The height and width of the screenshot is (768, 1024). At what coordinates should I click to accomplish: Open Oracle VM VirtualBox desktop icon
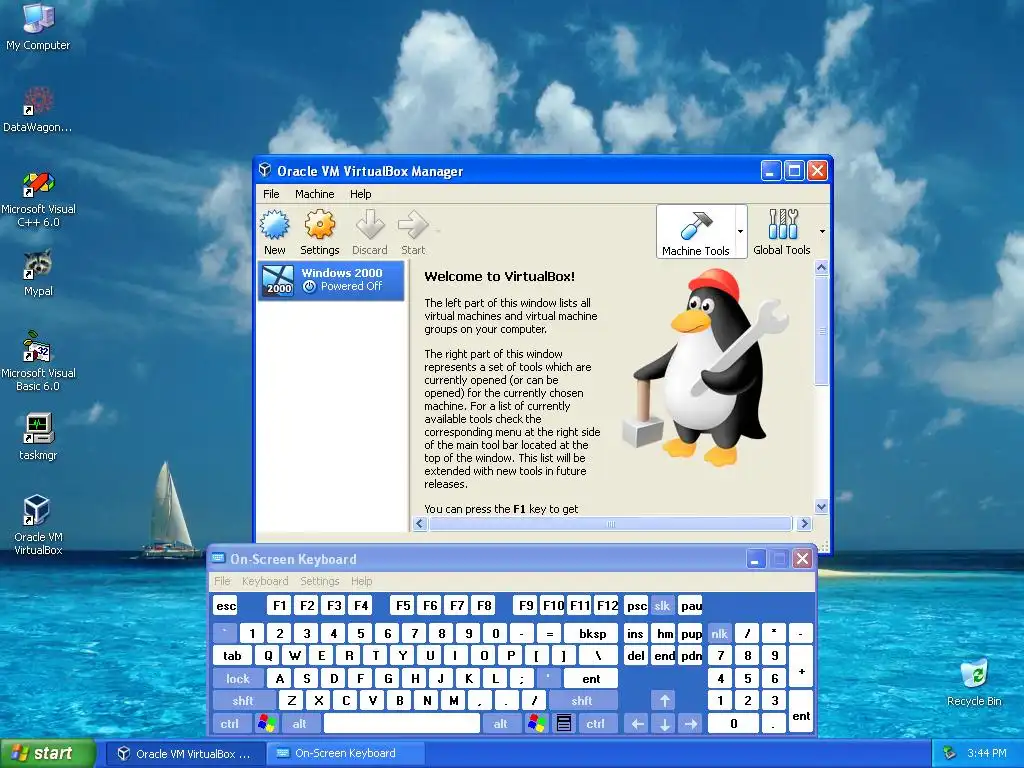(x=38, y=524)
